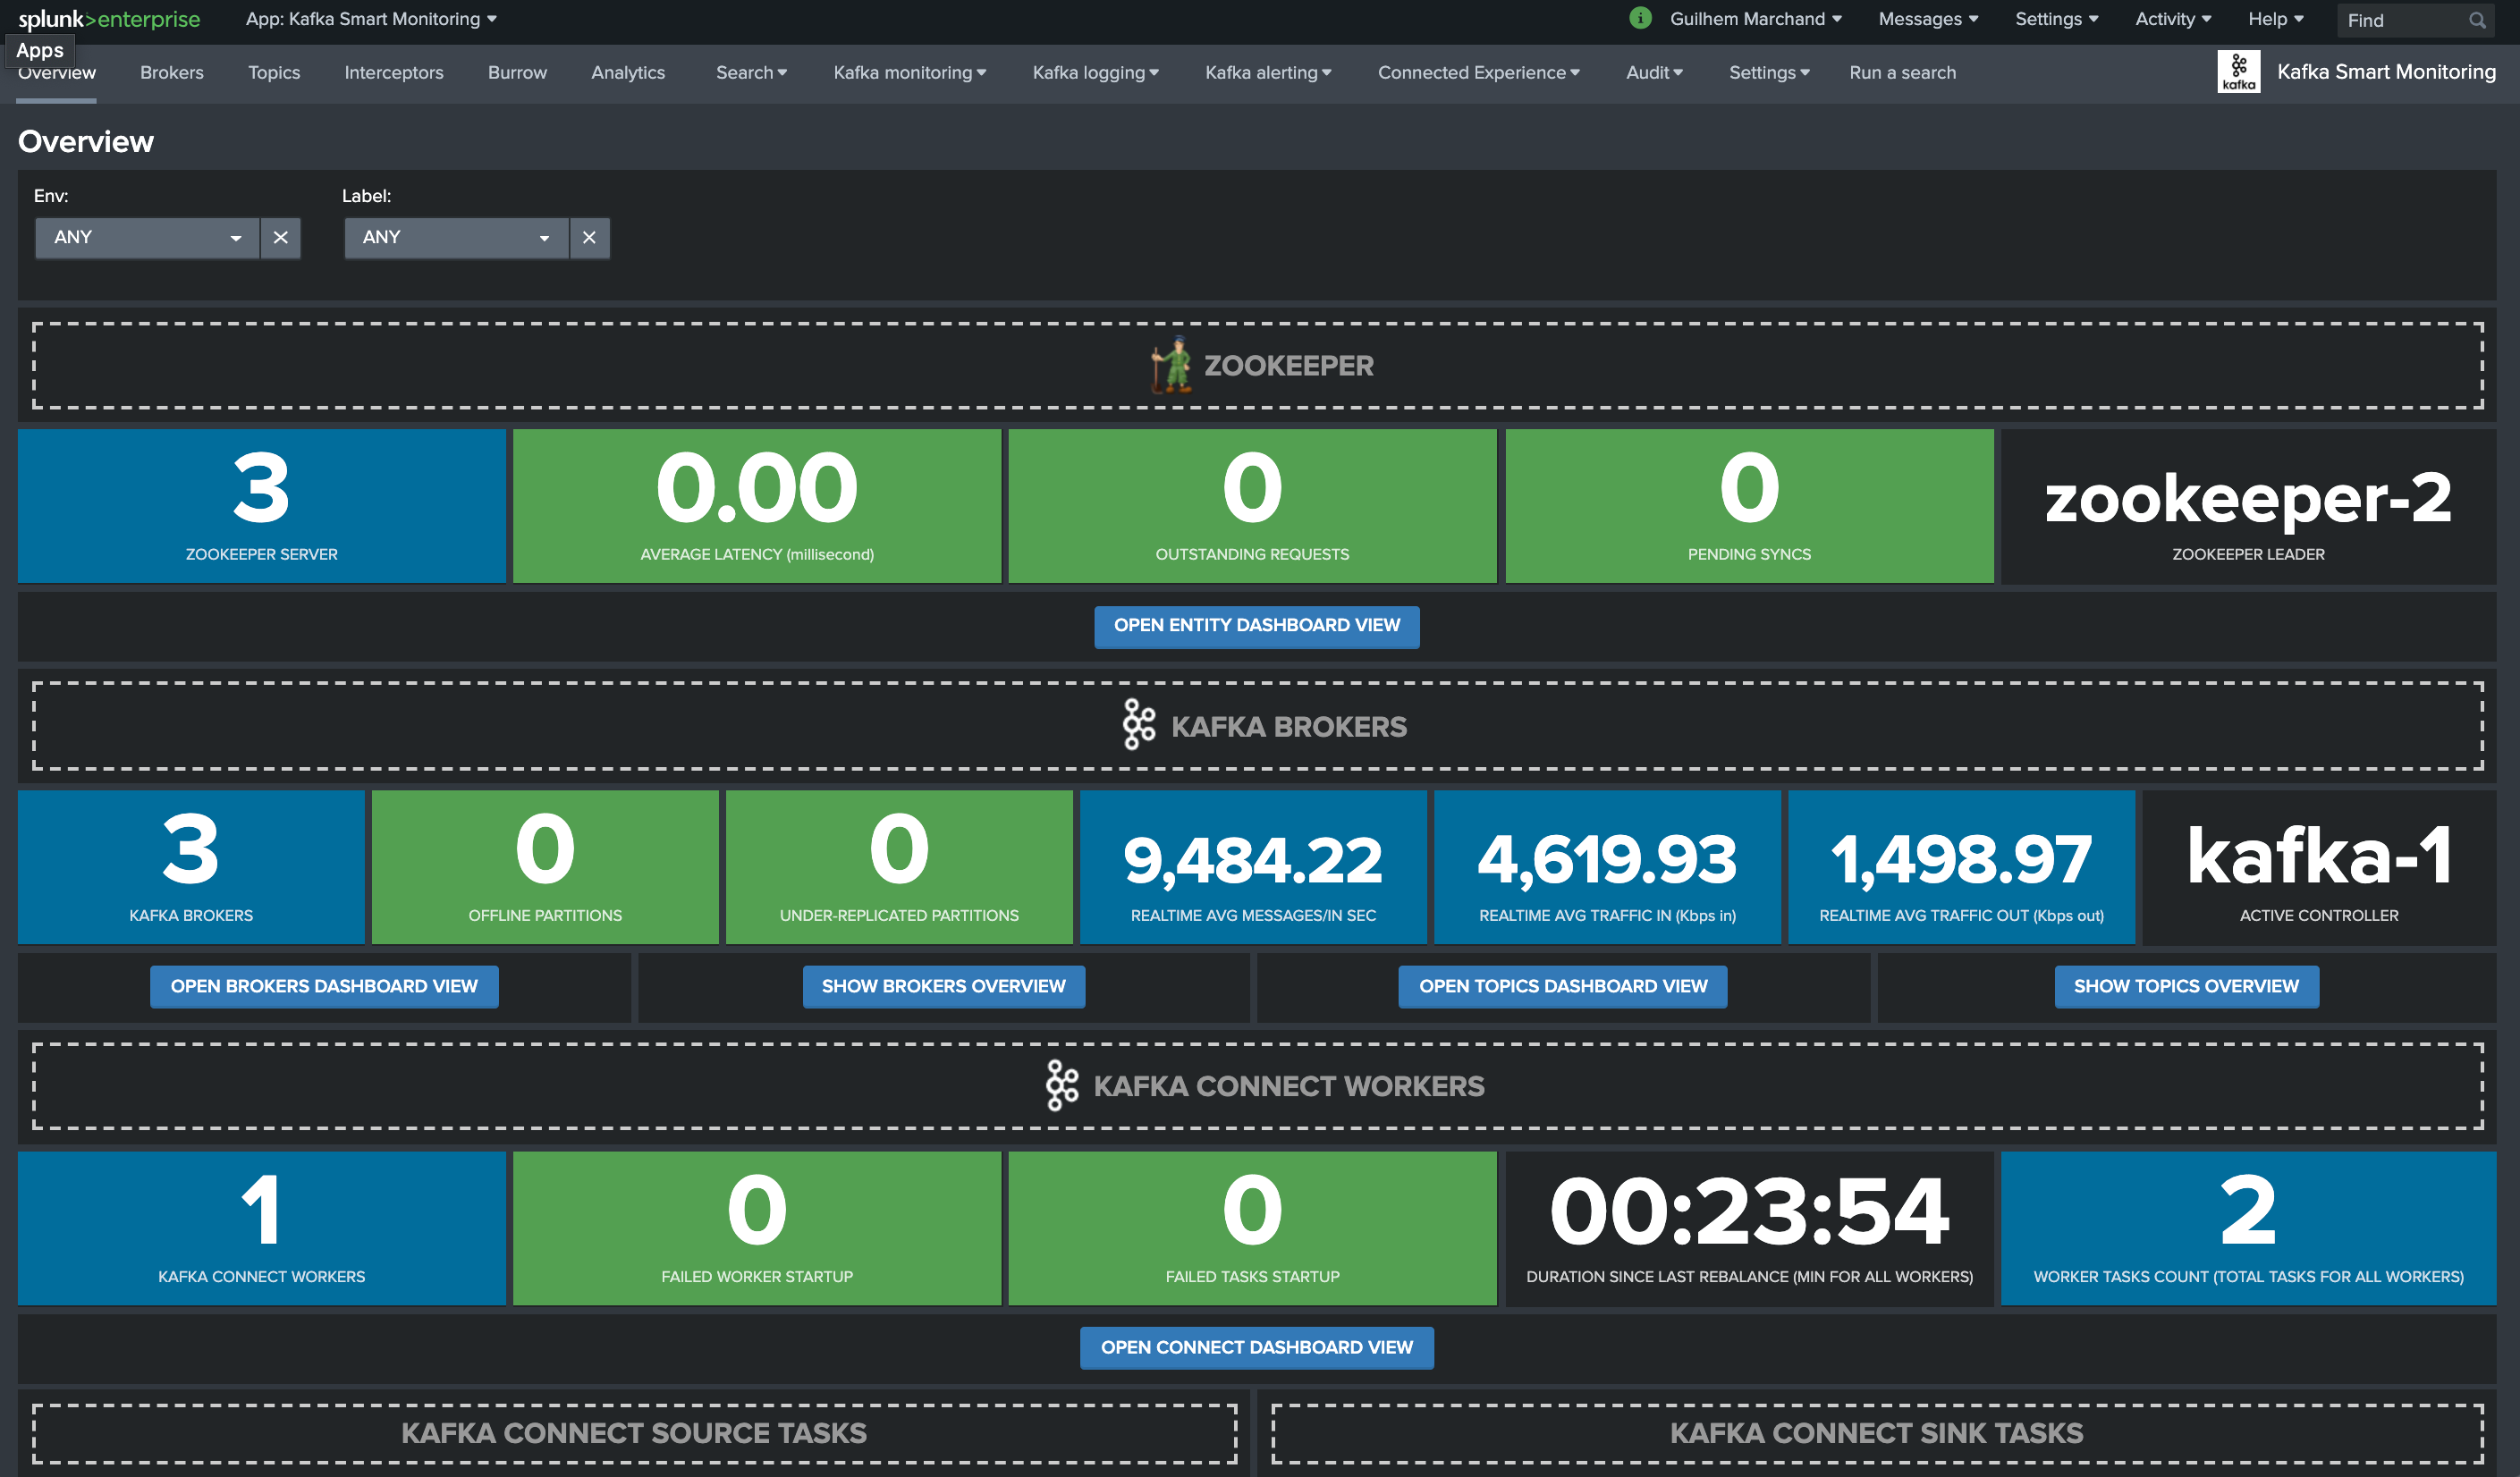Click the DURATION SINCE LAST REBALANCE tile
Image resolution: width=2520 pixels, height=1477 pixels.
(1749, 1228)
